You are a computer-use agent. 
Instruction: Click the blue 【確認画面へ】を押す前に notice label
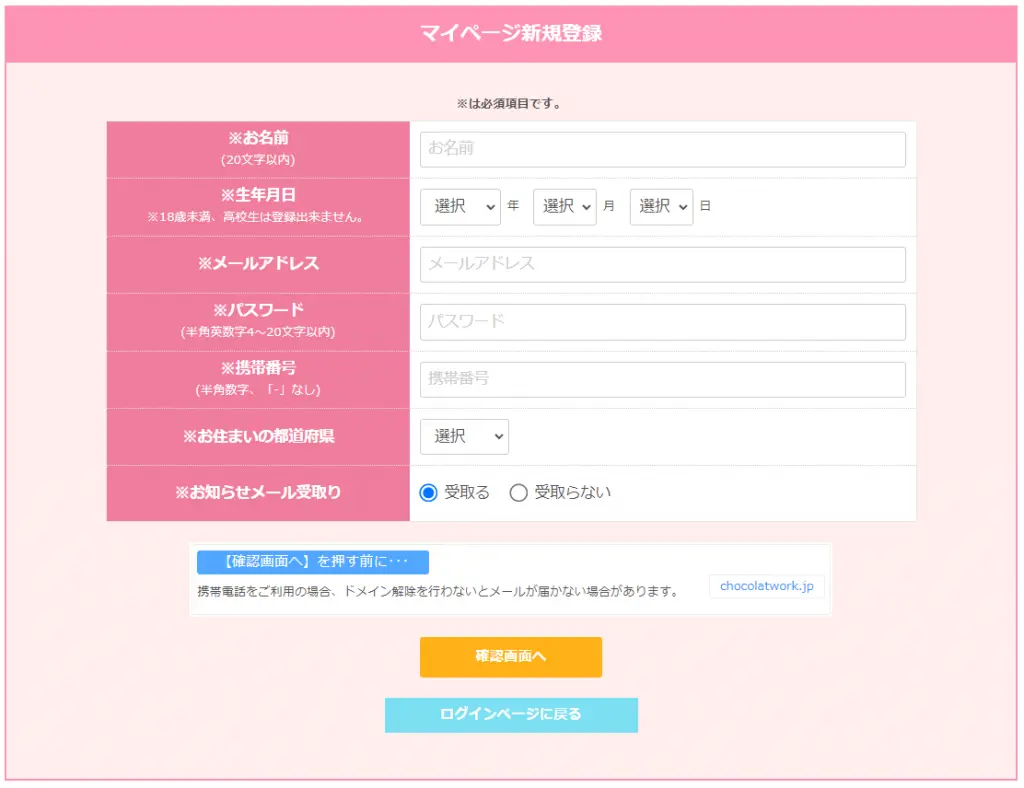coord(313,562)
